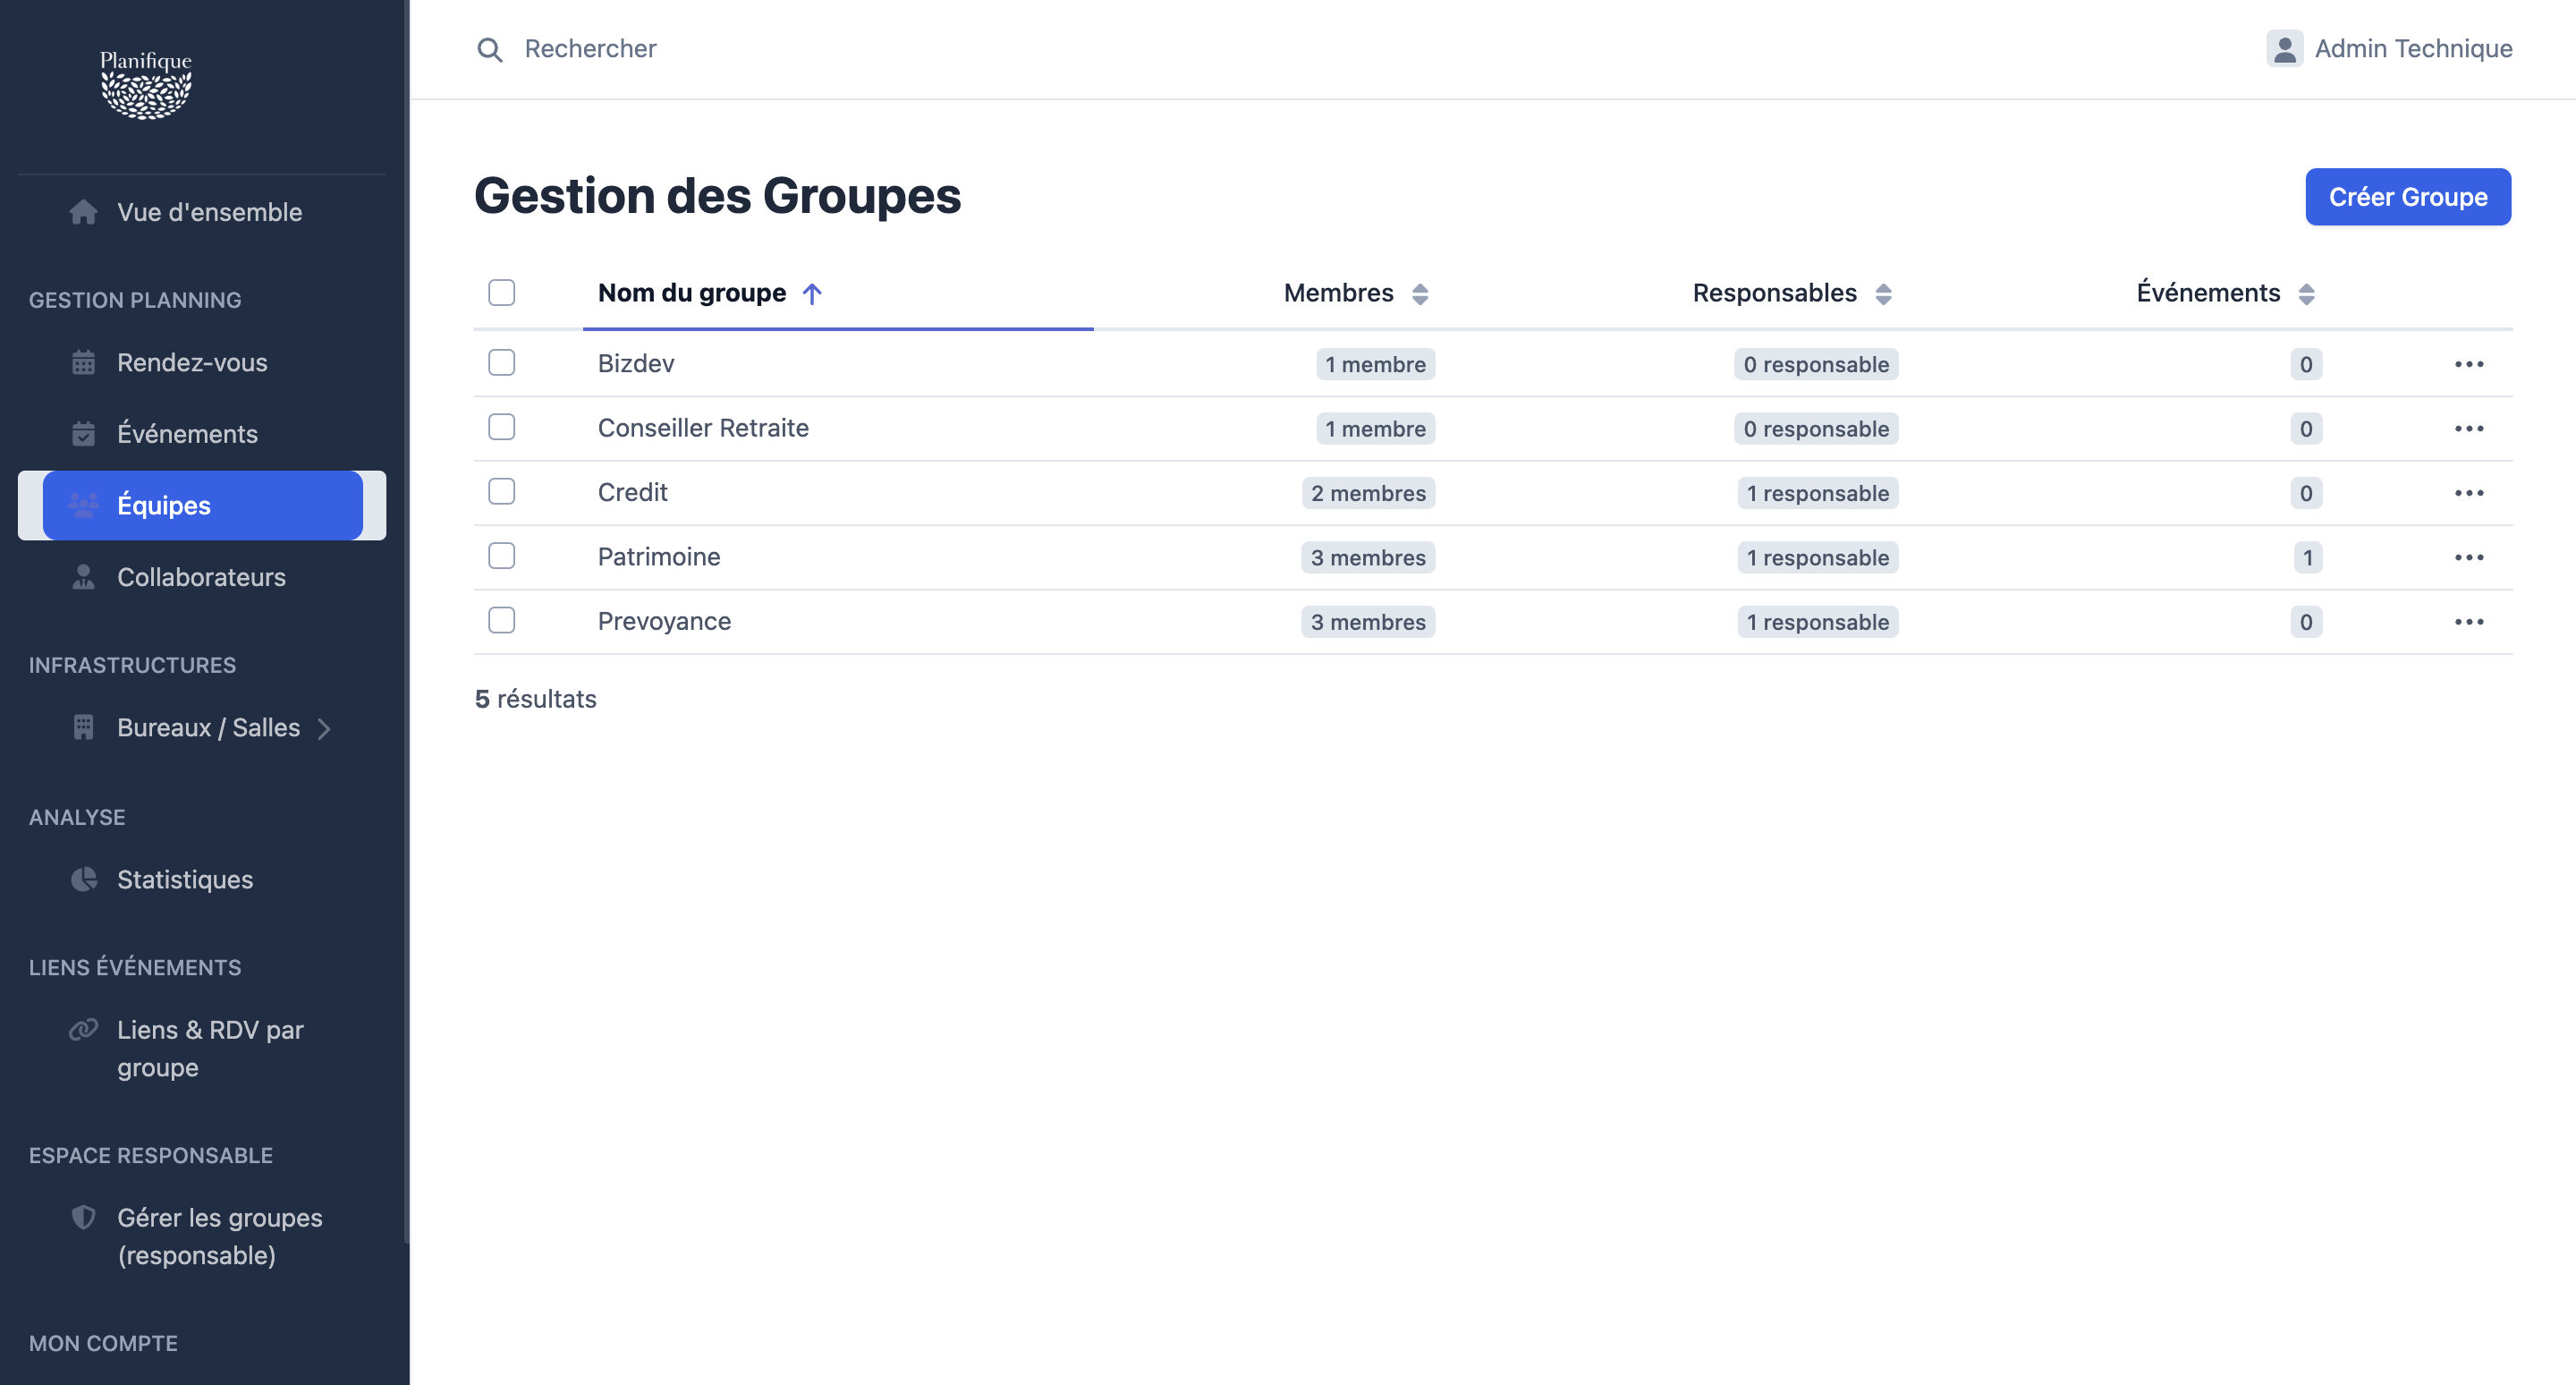The height and width of the screenshot is (1385, 2576).
Task: Open the Admin Technique account menu
Action: (x=2389, y=48)
